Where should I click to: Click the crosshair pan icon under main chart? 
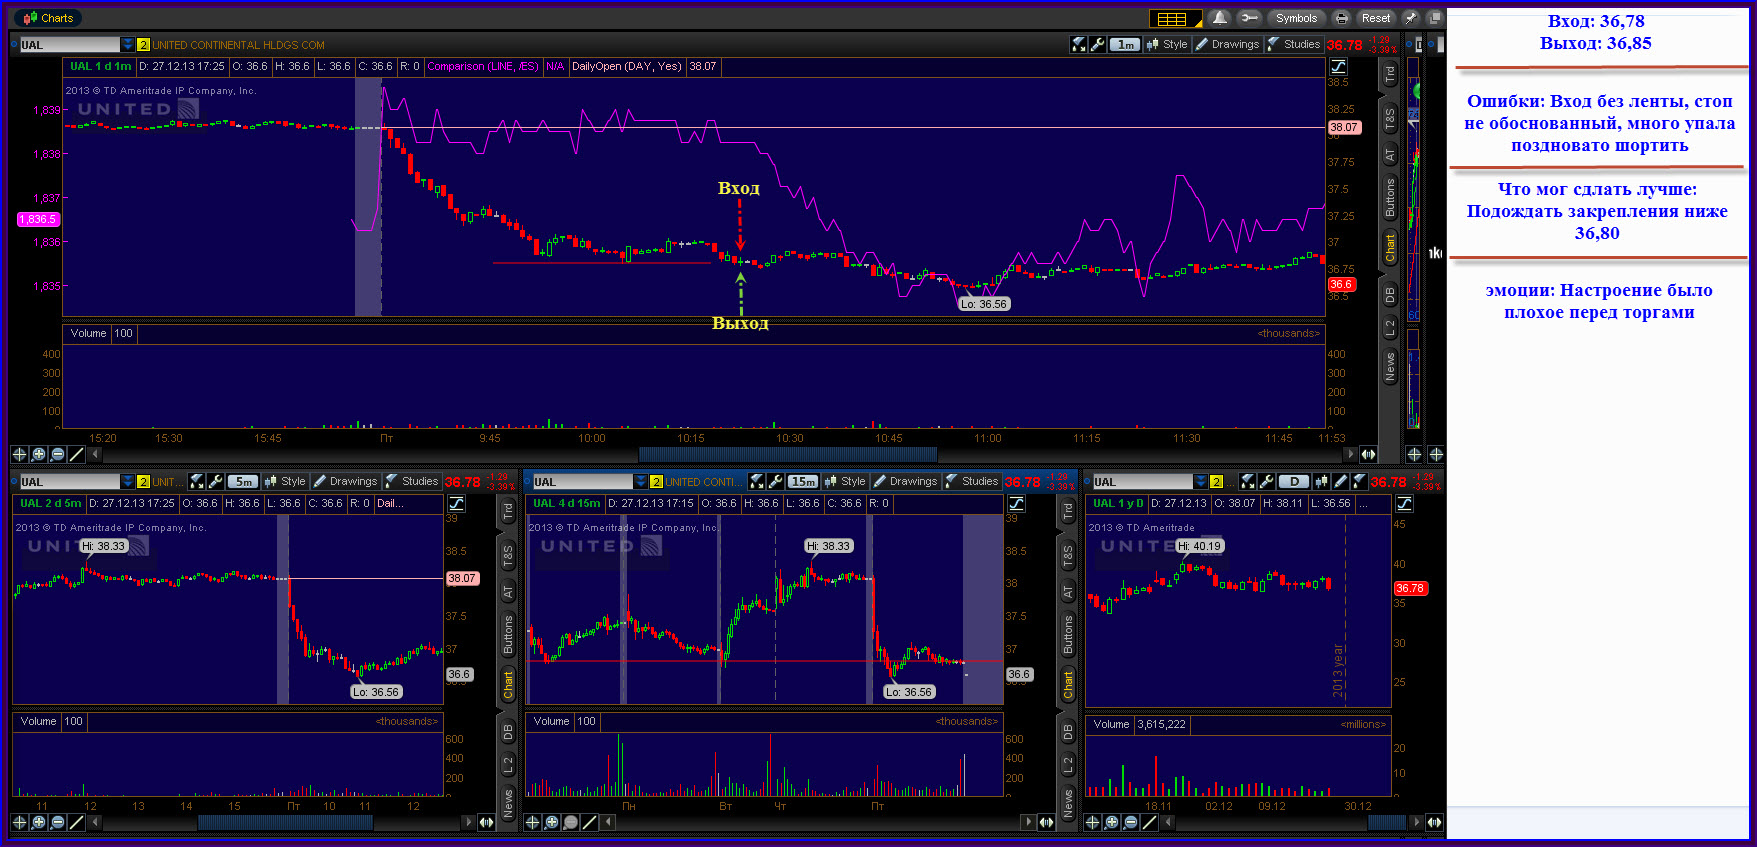tap(19, 454)
